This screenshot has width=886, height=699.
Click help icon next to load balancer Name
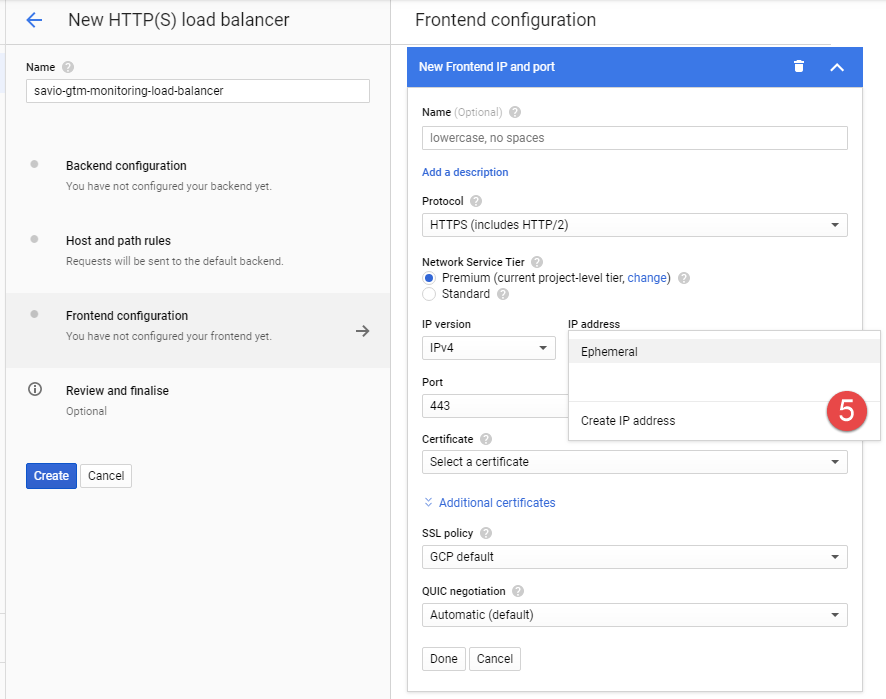(68, 67)
